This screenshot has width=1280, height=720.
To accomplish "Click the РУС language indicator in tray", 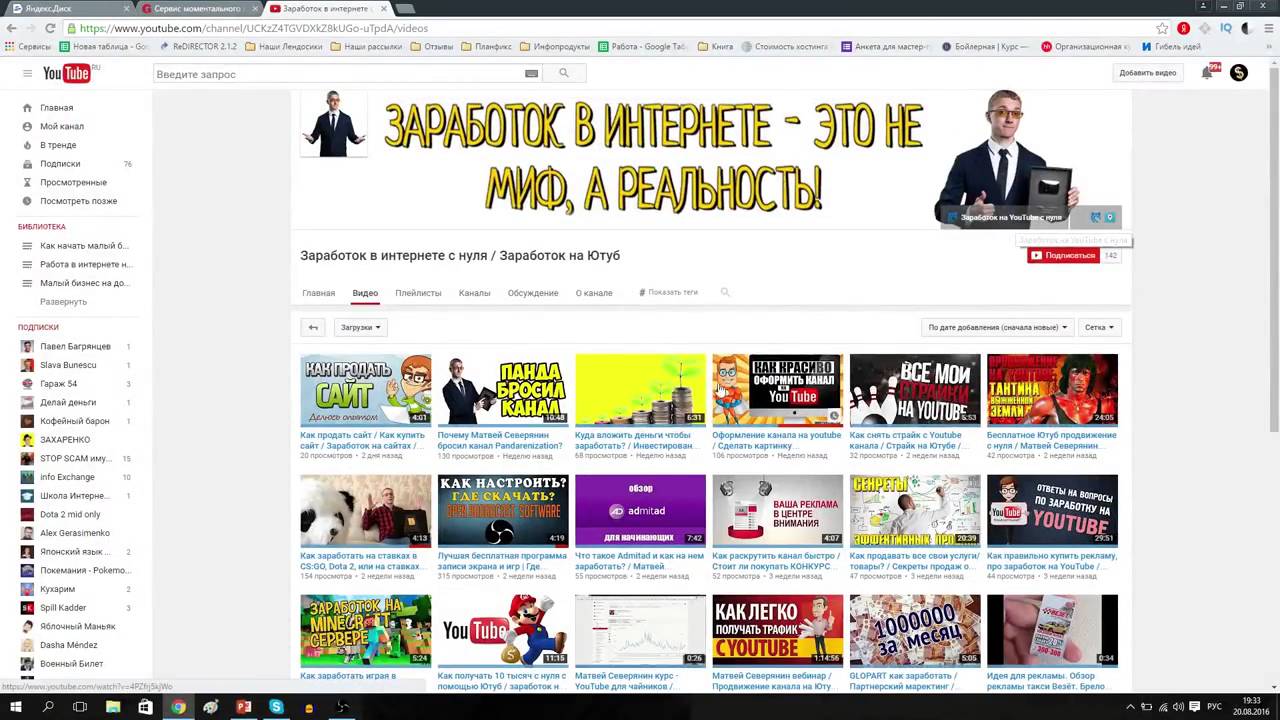I will (x=1215, y=707).
